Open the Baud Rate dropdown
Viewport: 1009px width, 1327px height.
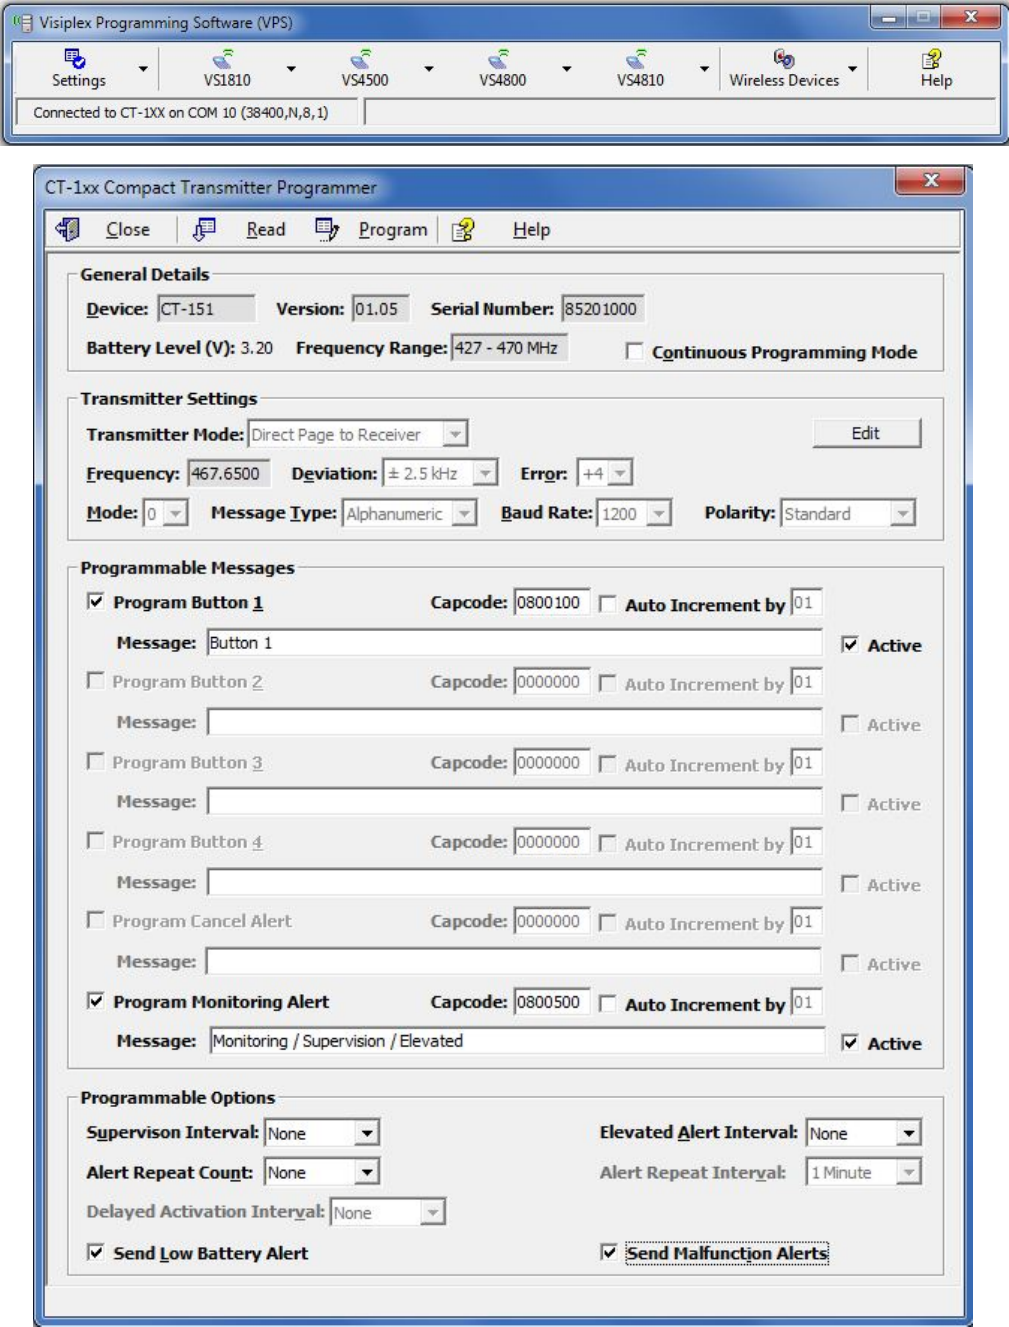pos(658,513)
